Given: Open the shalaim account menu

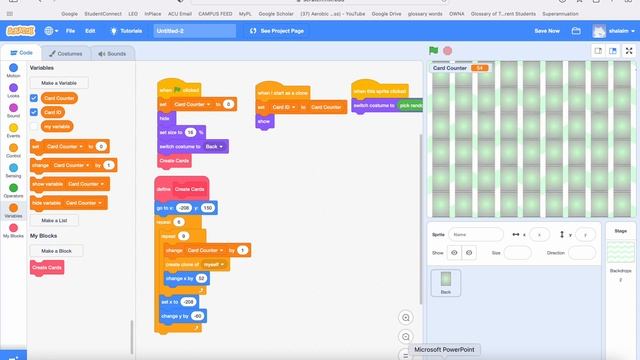Looking at the screenshot, I should 614,31.
